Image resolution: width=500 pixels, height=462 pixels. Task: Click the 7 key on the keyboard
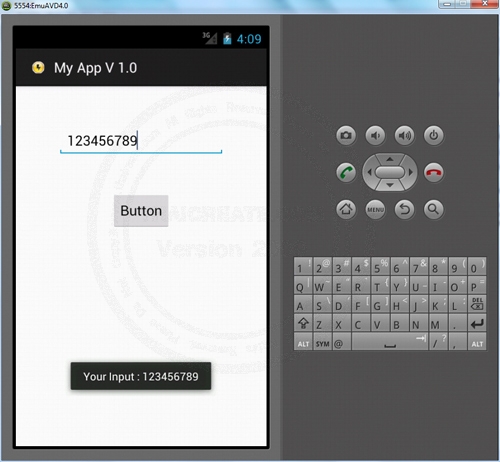(419, 266)
